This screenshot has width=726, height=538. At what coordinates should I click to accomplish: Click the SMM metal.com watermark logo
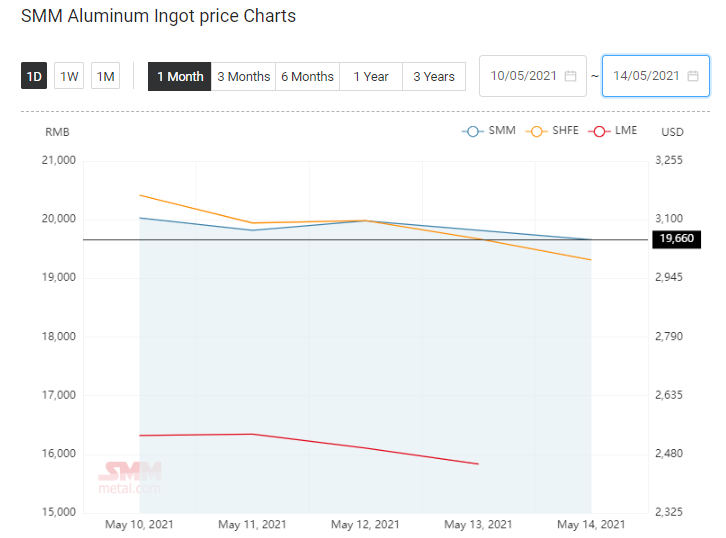tap(130, 478)
